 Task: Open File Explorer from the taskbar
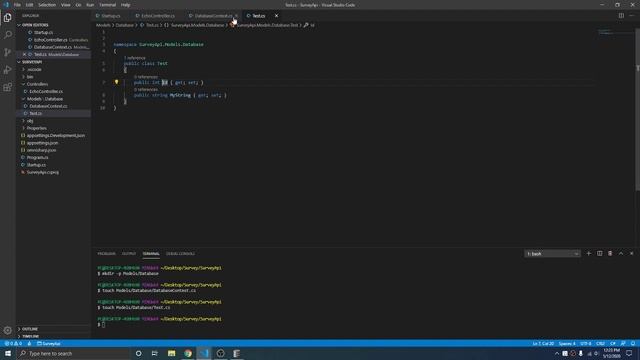coord(171,353)
